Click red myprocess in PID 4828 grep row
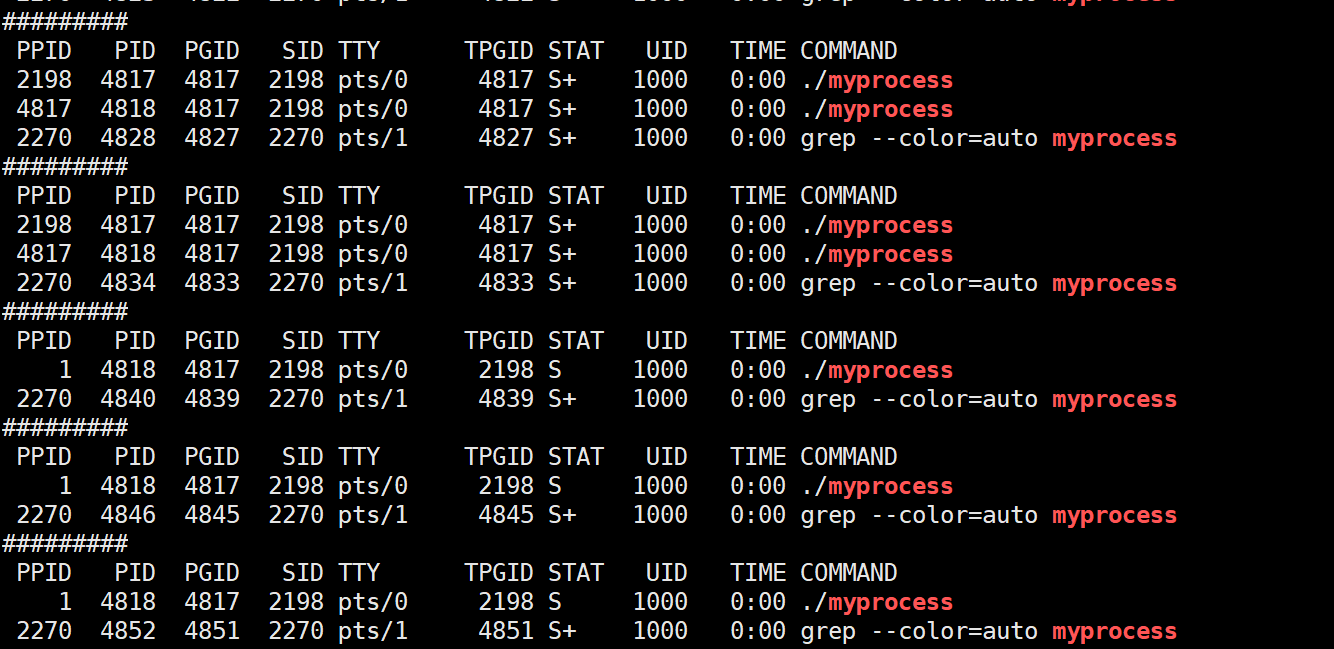The width and height of the screenshot is (1334, 649). click(x=1114, y=139)
